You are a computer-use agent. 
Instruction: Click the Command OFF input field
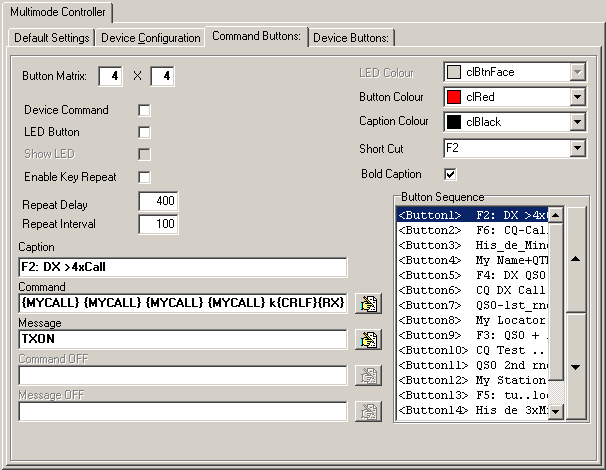pos(182,375)
